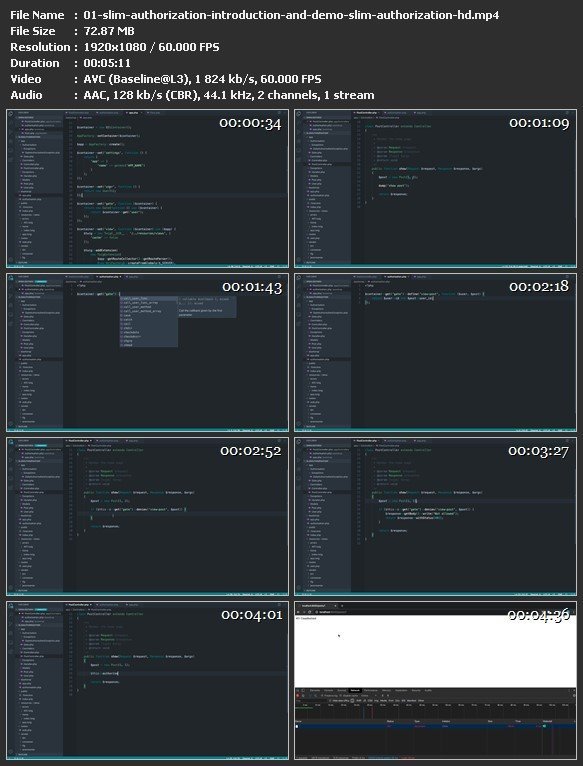Image resolution: width=583 pixels, height=766 pixels.
Task: Click the File Name label
Action: (x=37, y=15)
